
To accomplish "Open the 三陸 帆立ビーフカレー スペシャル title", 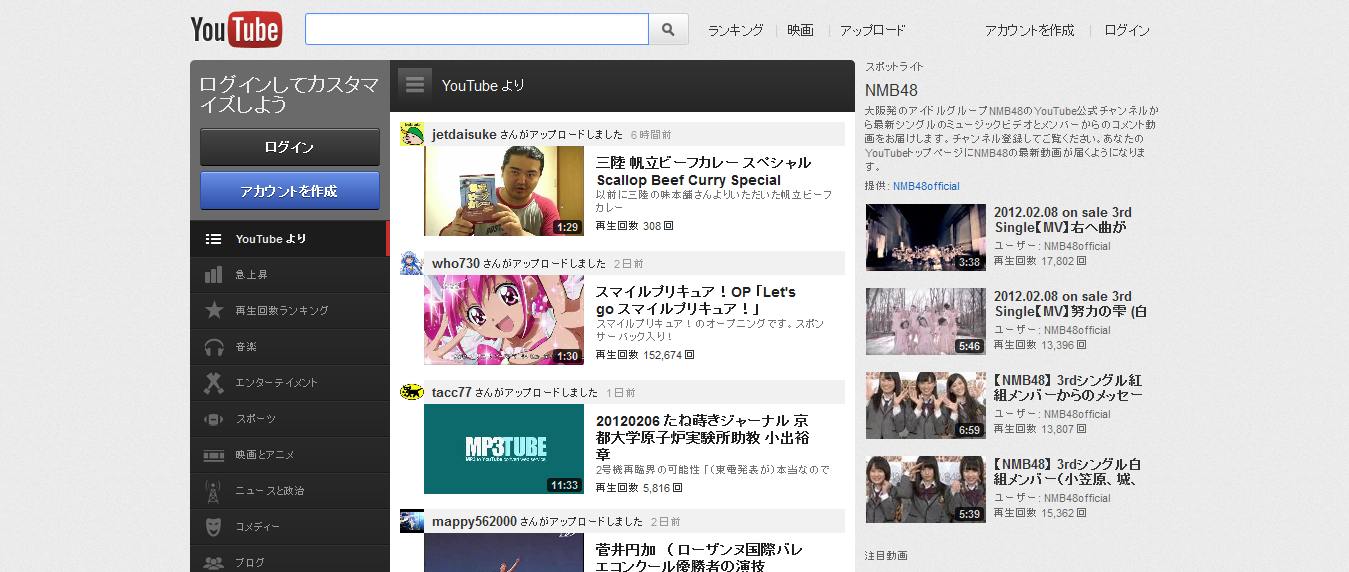I will click(x=703, y=171).
